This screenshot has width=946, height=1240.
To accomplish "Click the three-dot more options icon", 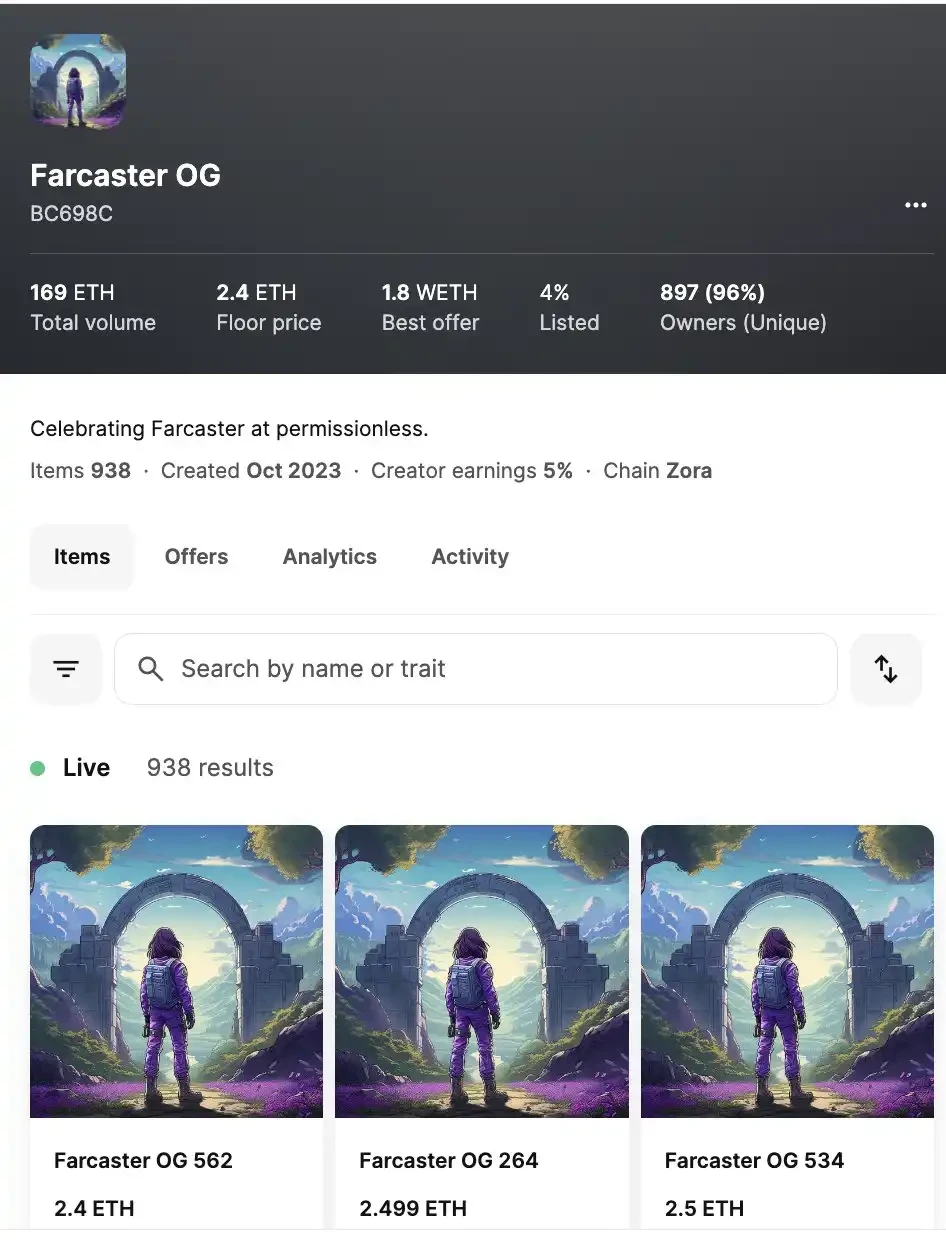I will pos(915,205).
